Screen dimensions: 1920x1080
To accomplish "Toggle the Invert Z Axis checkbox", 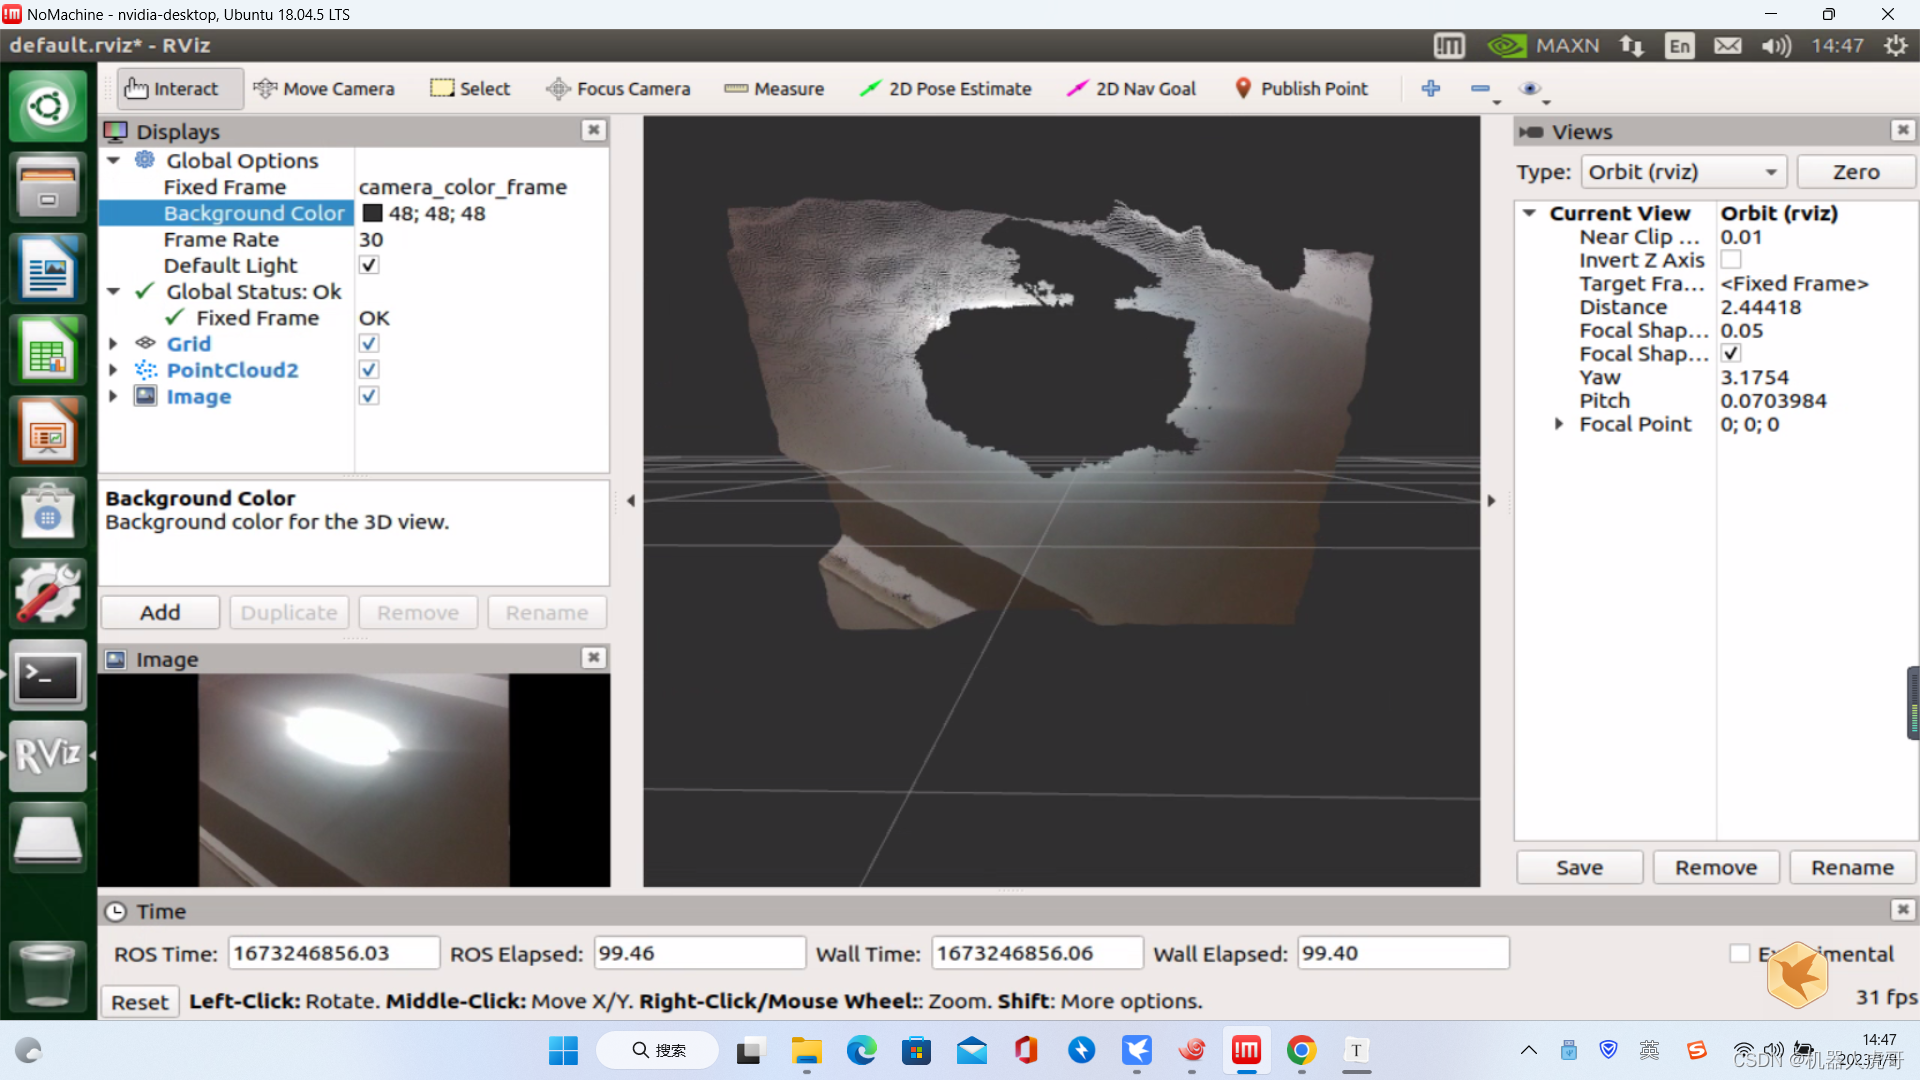I will click(x=1731, y=260).
